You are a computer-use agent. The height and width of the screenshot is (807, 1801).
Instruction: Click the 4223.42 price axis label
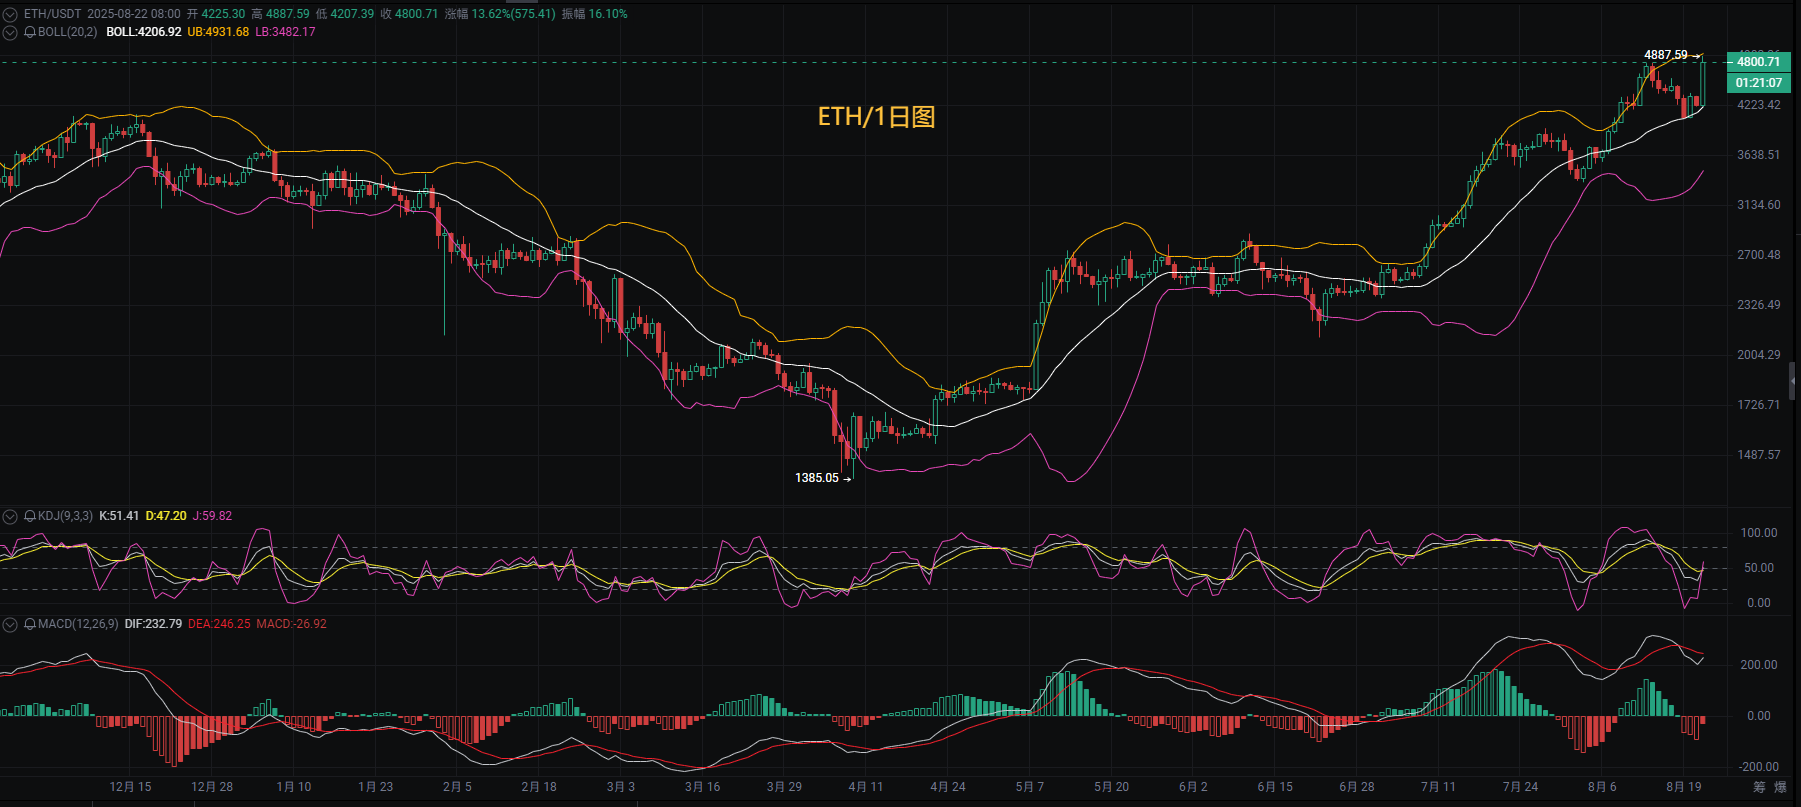click(1759, 105)
